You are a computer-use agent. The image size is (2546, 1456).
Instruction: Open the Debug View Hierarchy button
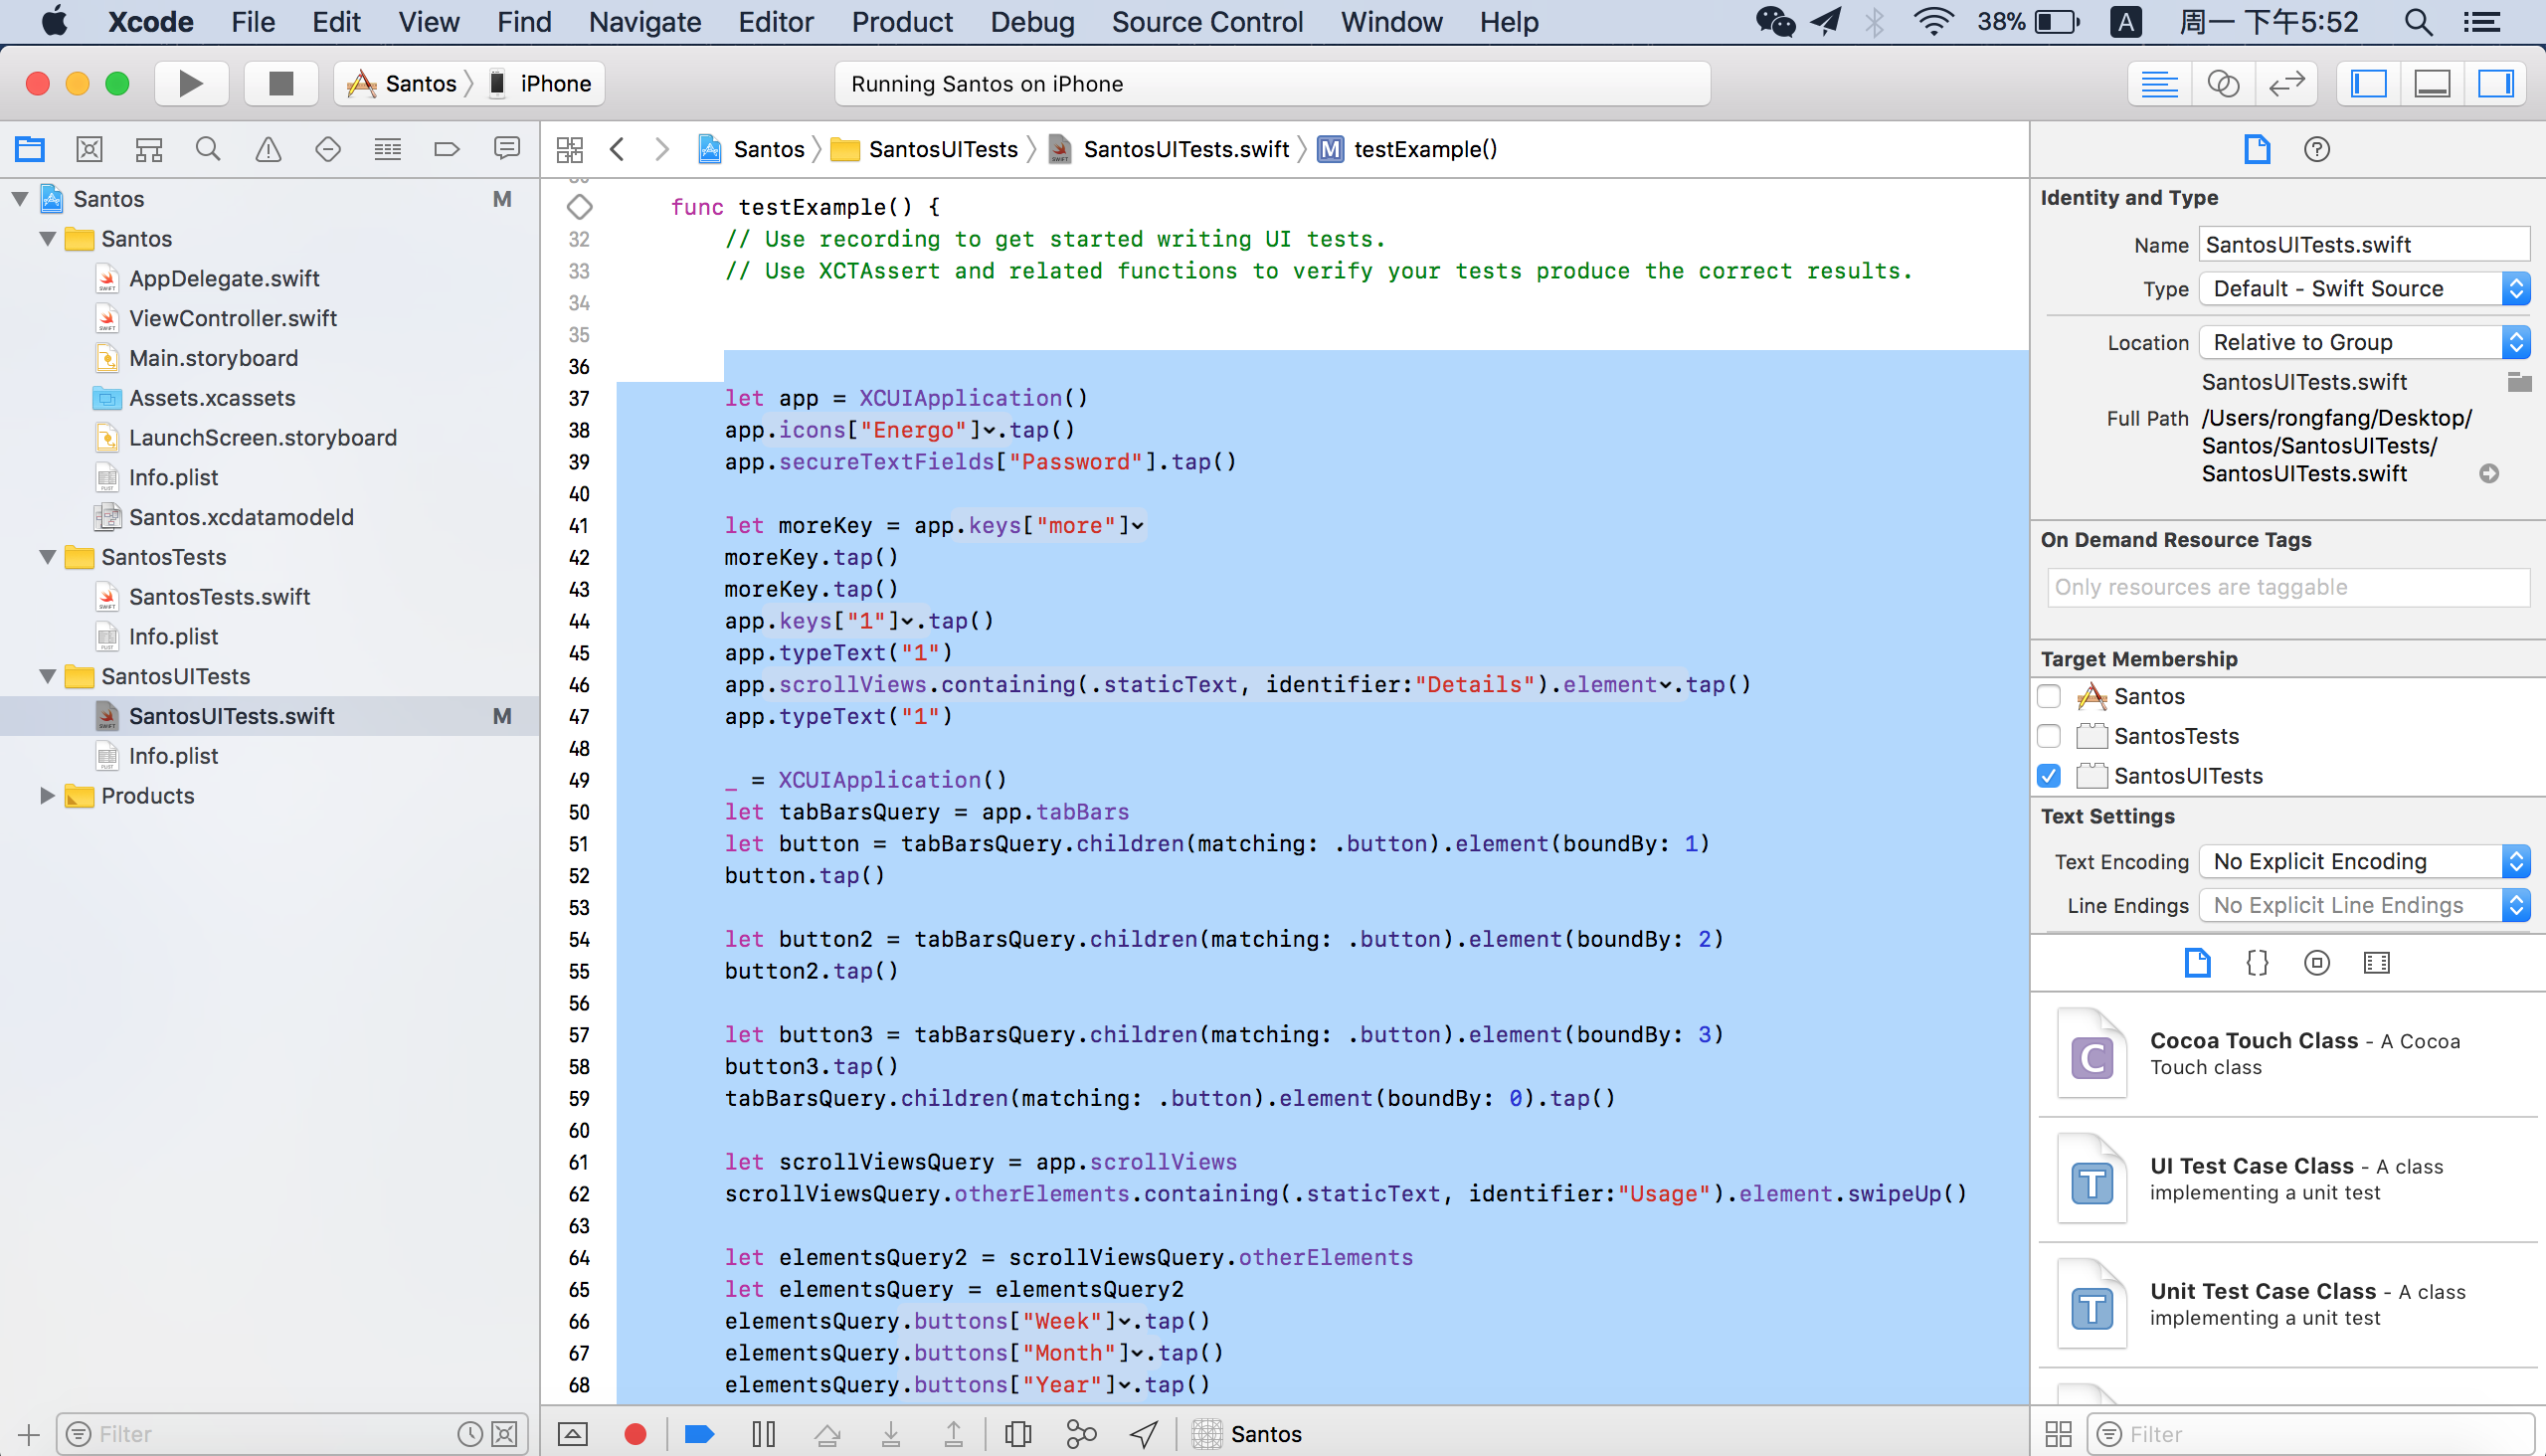(1017, 1434)
